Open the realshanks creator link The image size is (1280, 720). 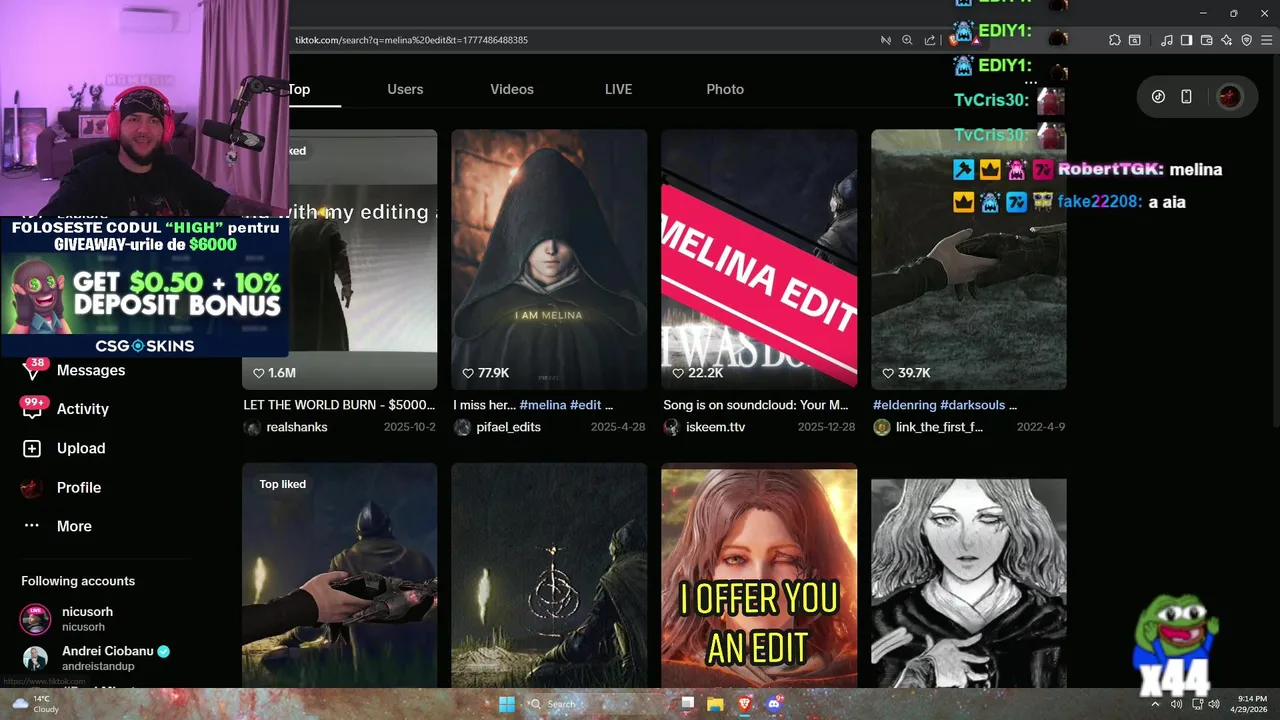pos(297,427)
